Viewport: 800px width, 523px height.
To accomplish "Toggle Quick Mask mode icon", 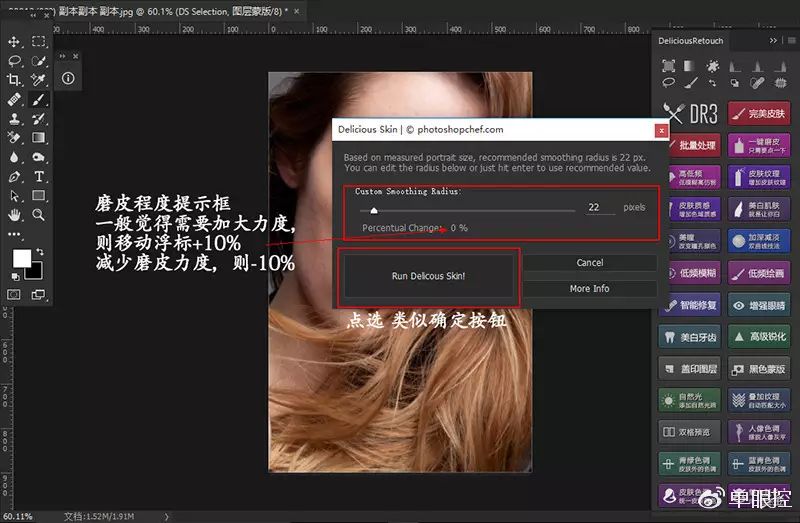I will pos(14,294).
